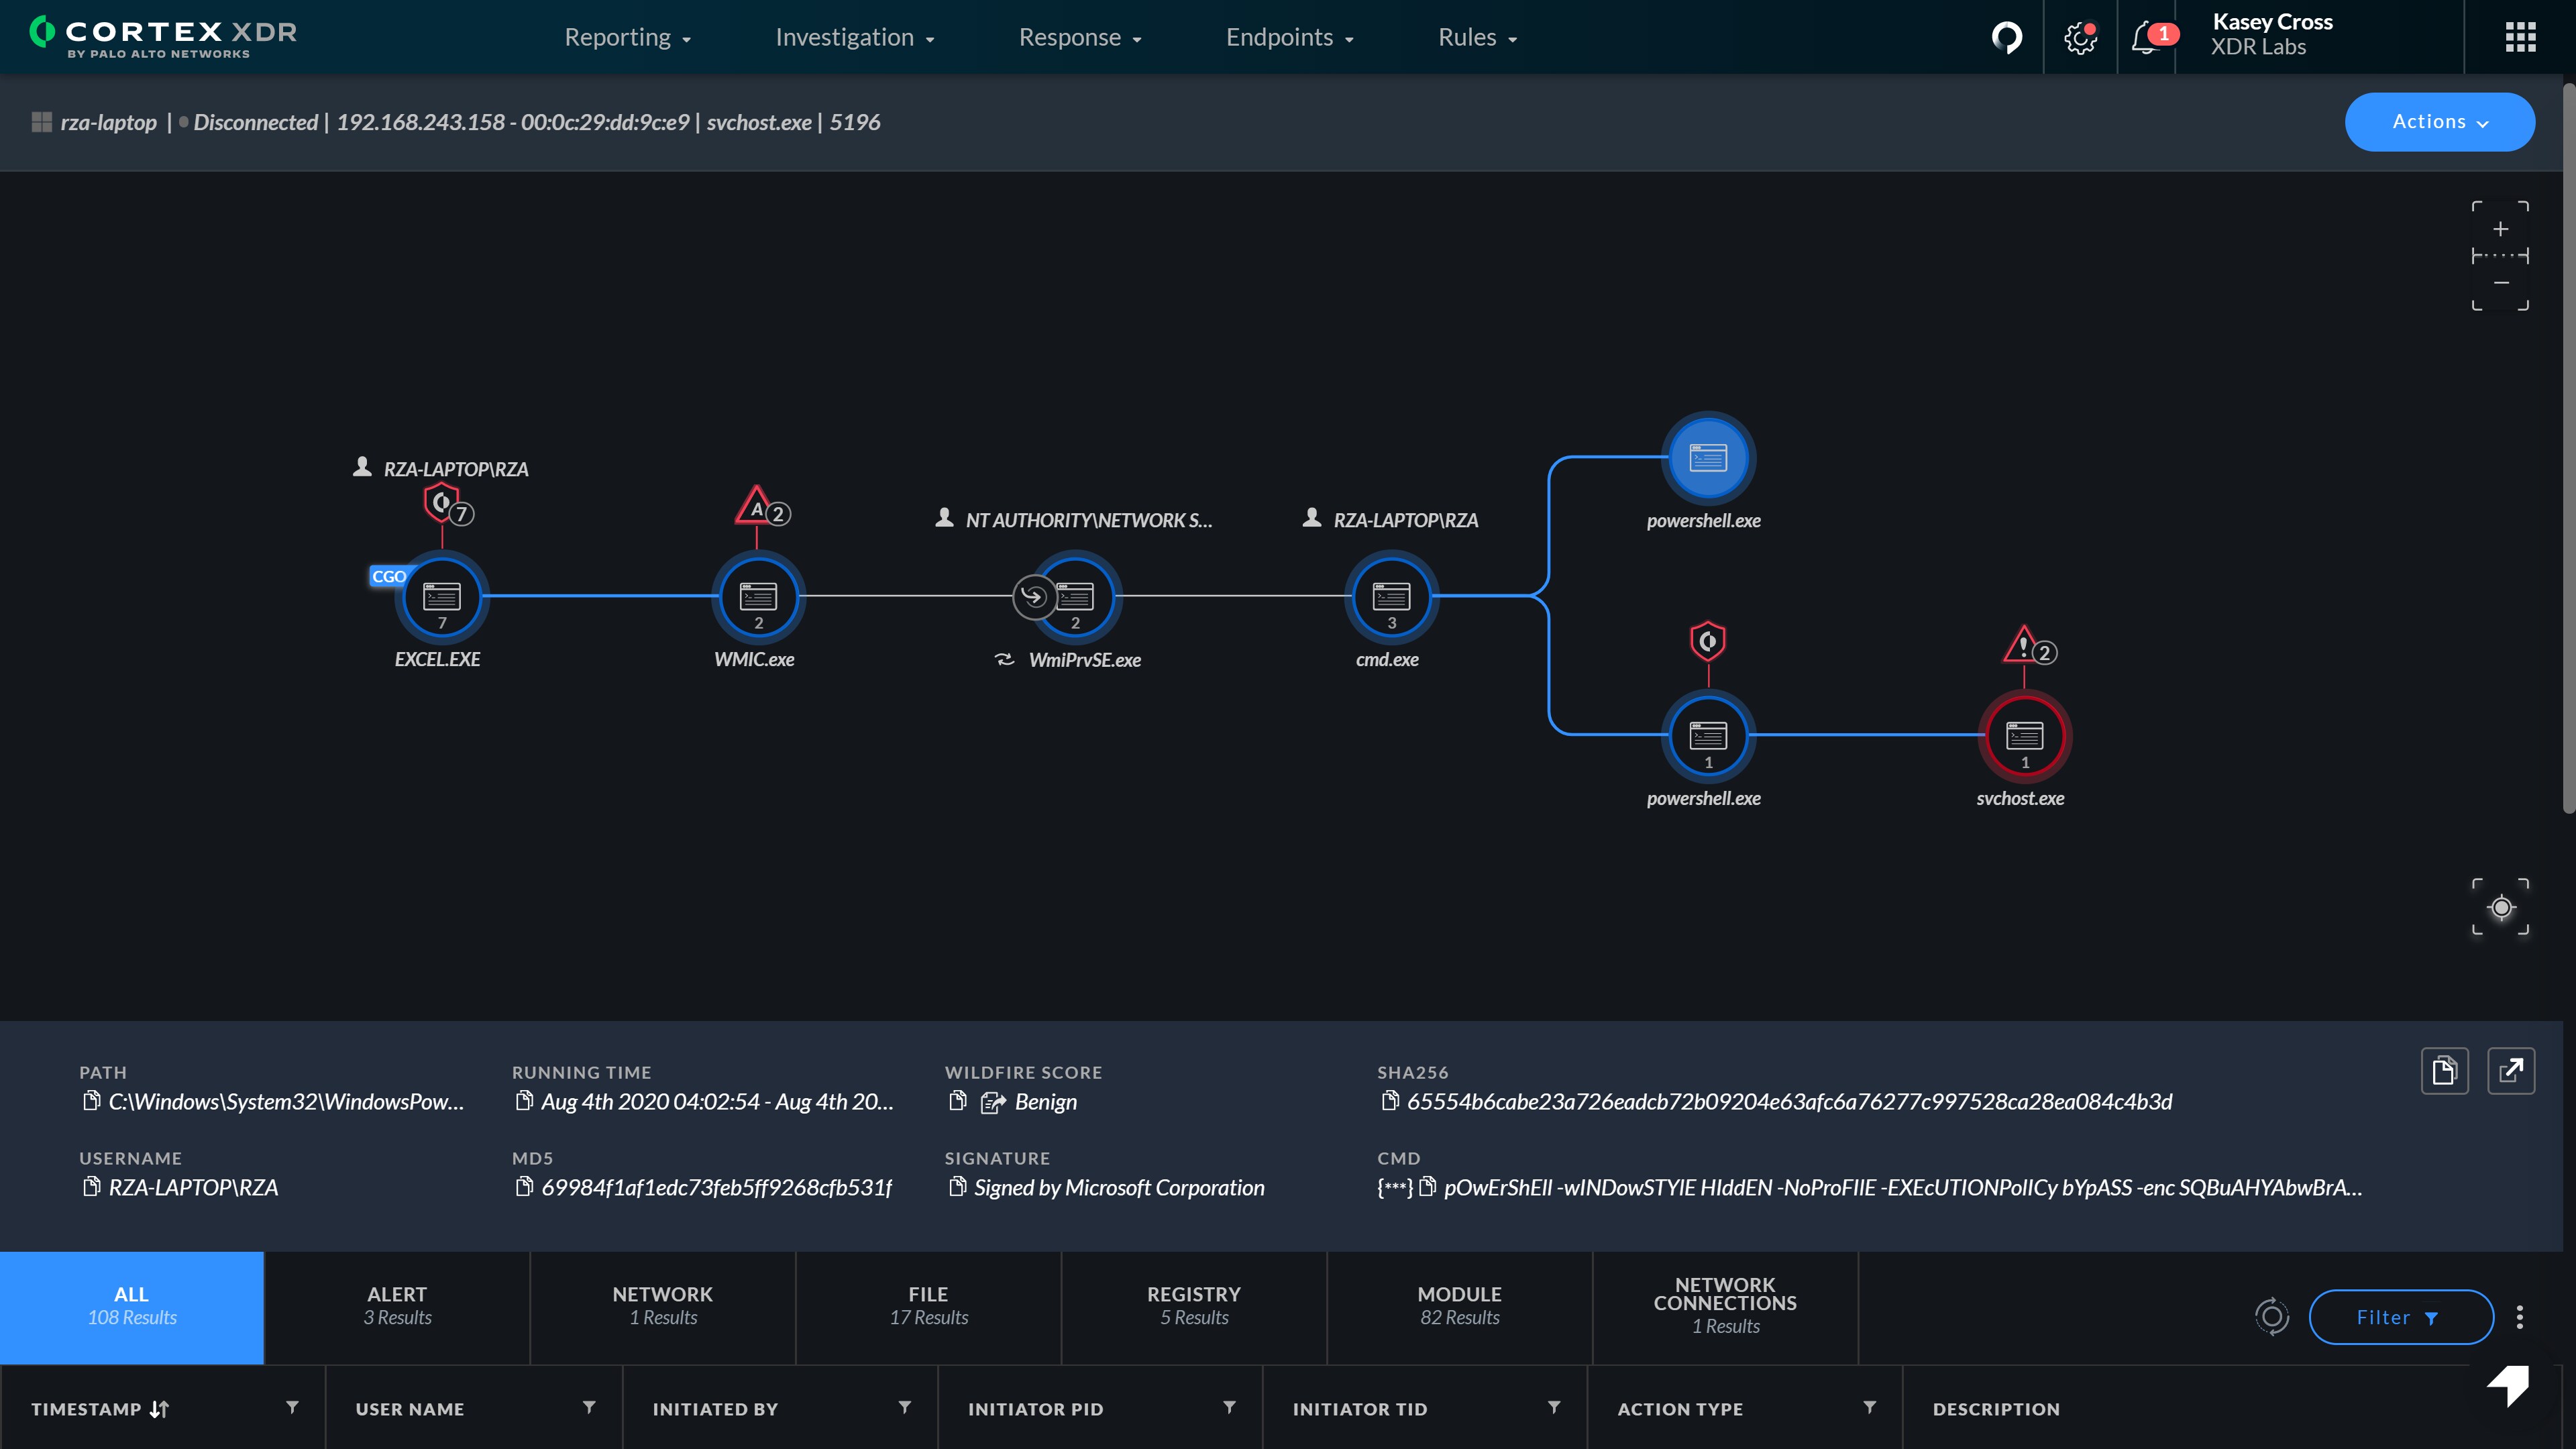Click the zoom out minus control
2576x1449 pixels.
point(2500,283)
